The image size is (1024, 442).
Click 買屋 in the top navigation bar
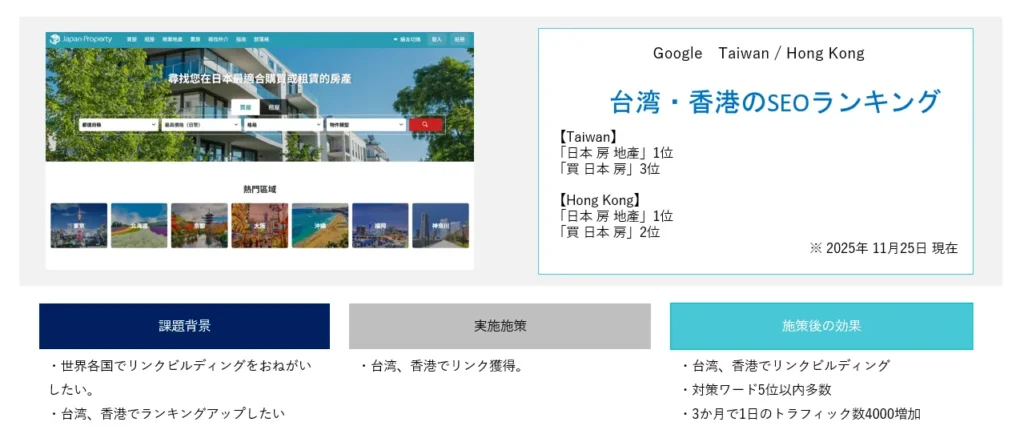click(x=131, y=39)
